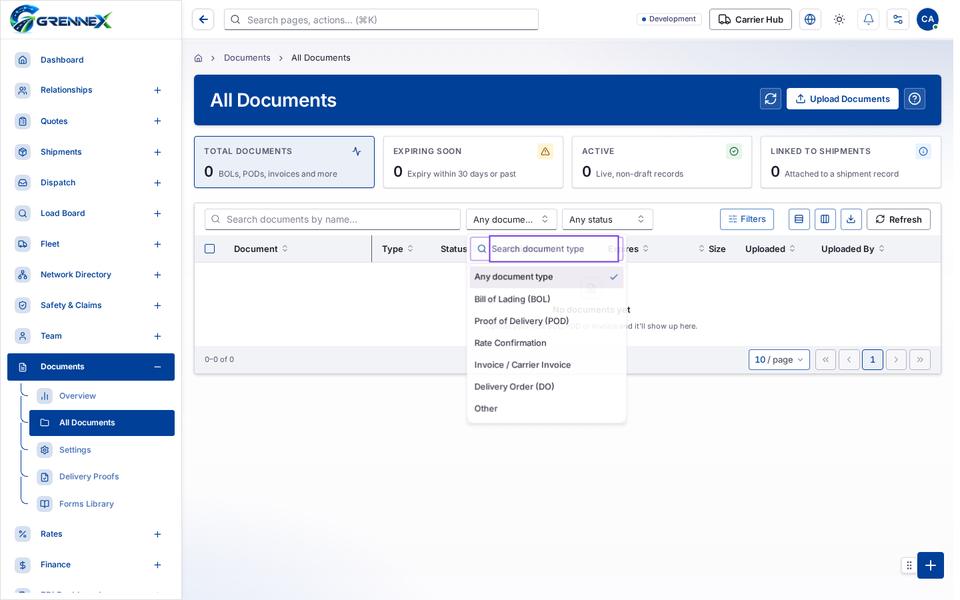Open the column settings icon
This screenshot has height=600, width=960.
click(x=825, y=219)
